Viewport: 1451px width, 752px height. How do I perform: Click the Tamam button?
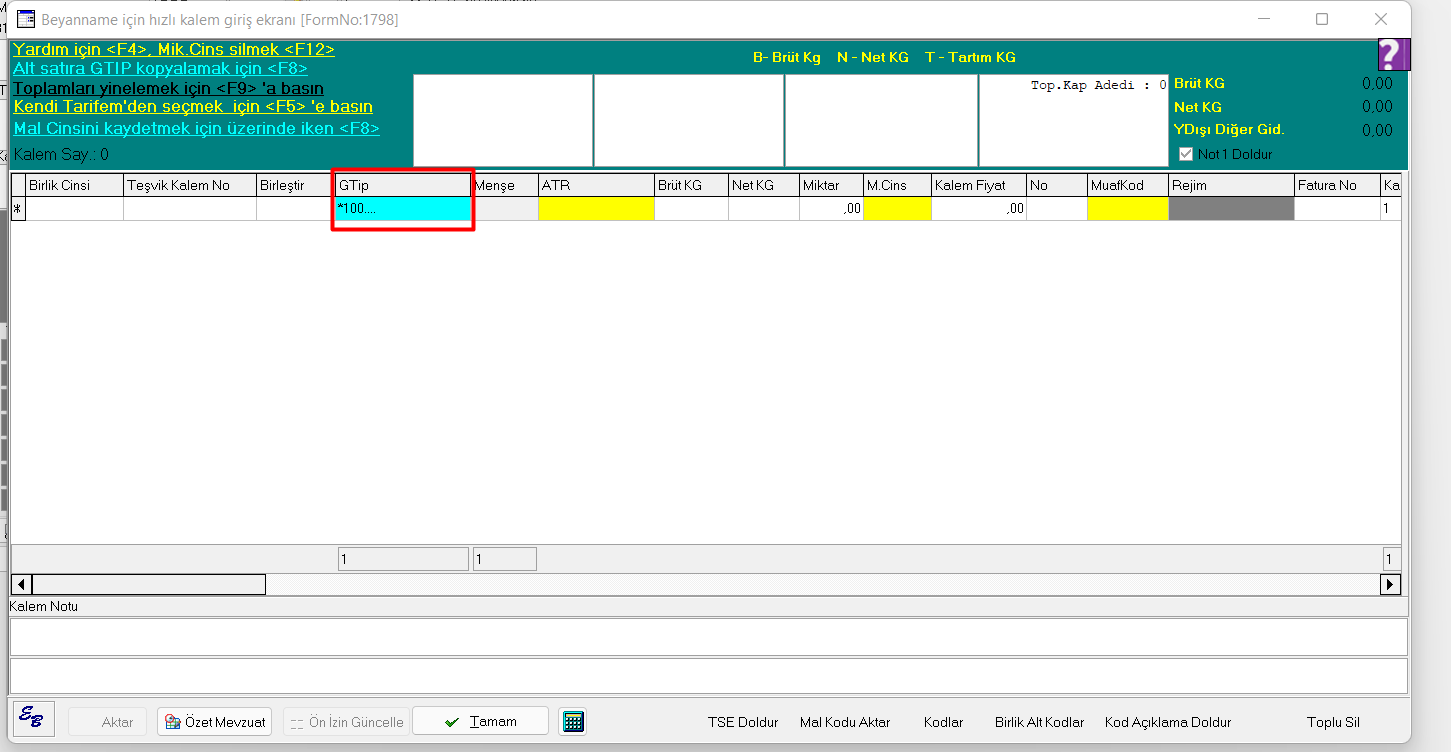[481, 721]
